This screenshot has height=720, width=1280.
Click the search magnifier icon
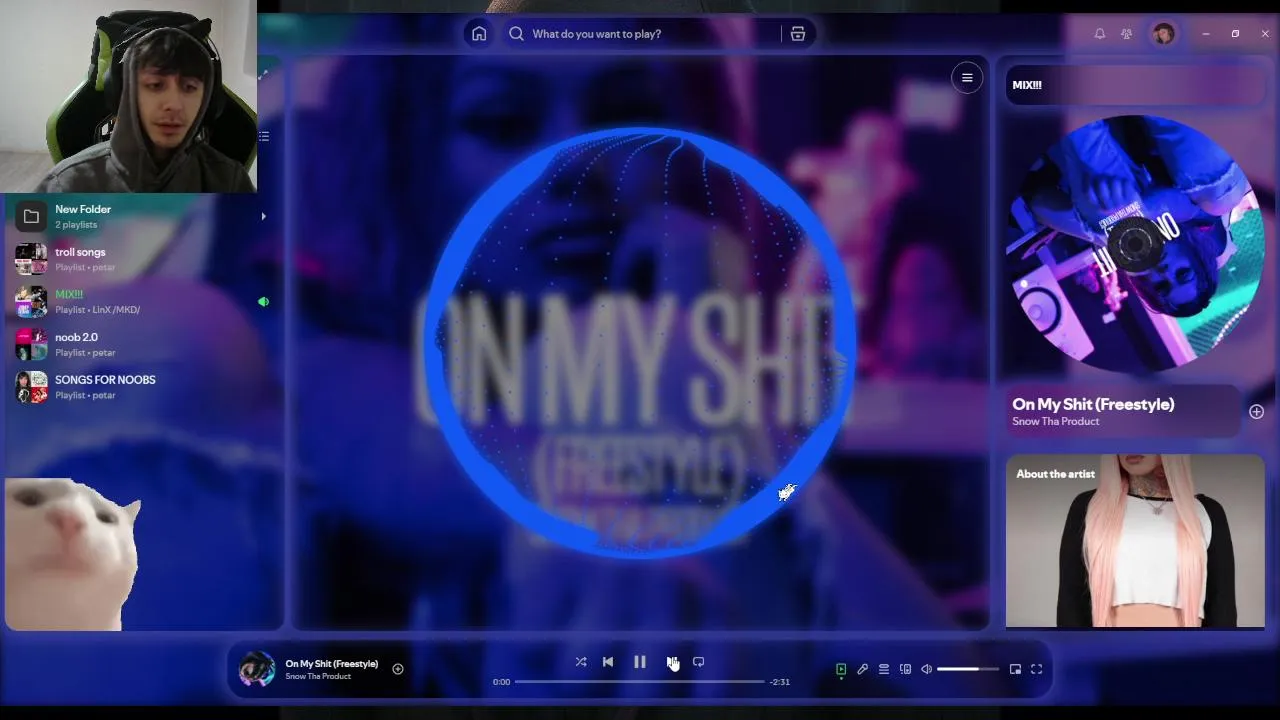516,34
